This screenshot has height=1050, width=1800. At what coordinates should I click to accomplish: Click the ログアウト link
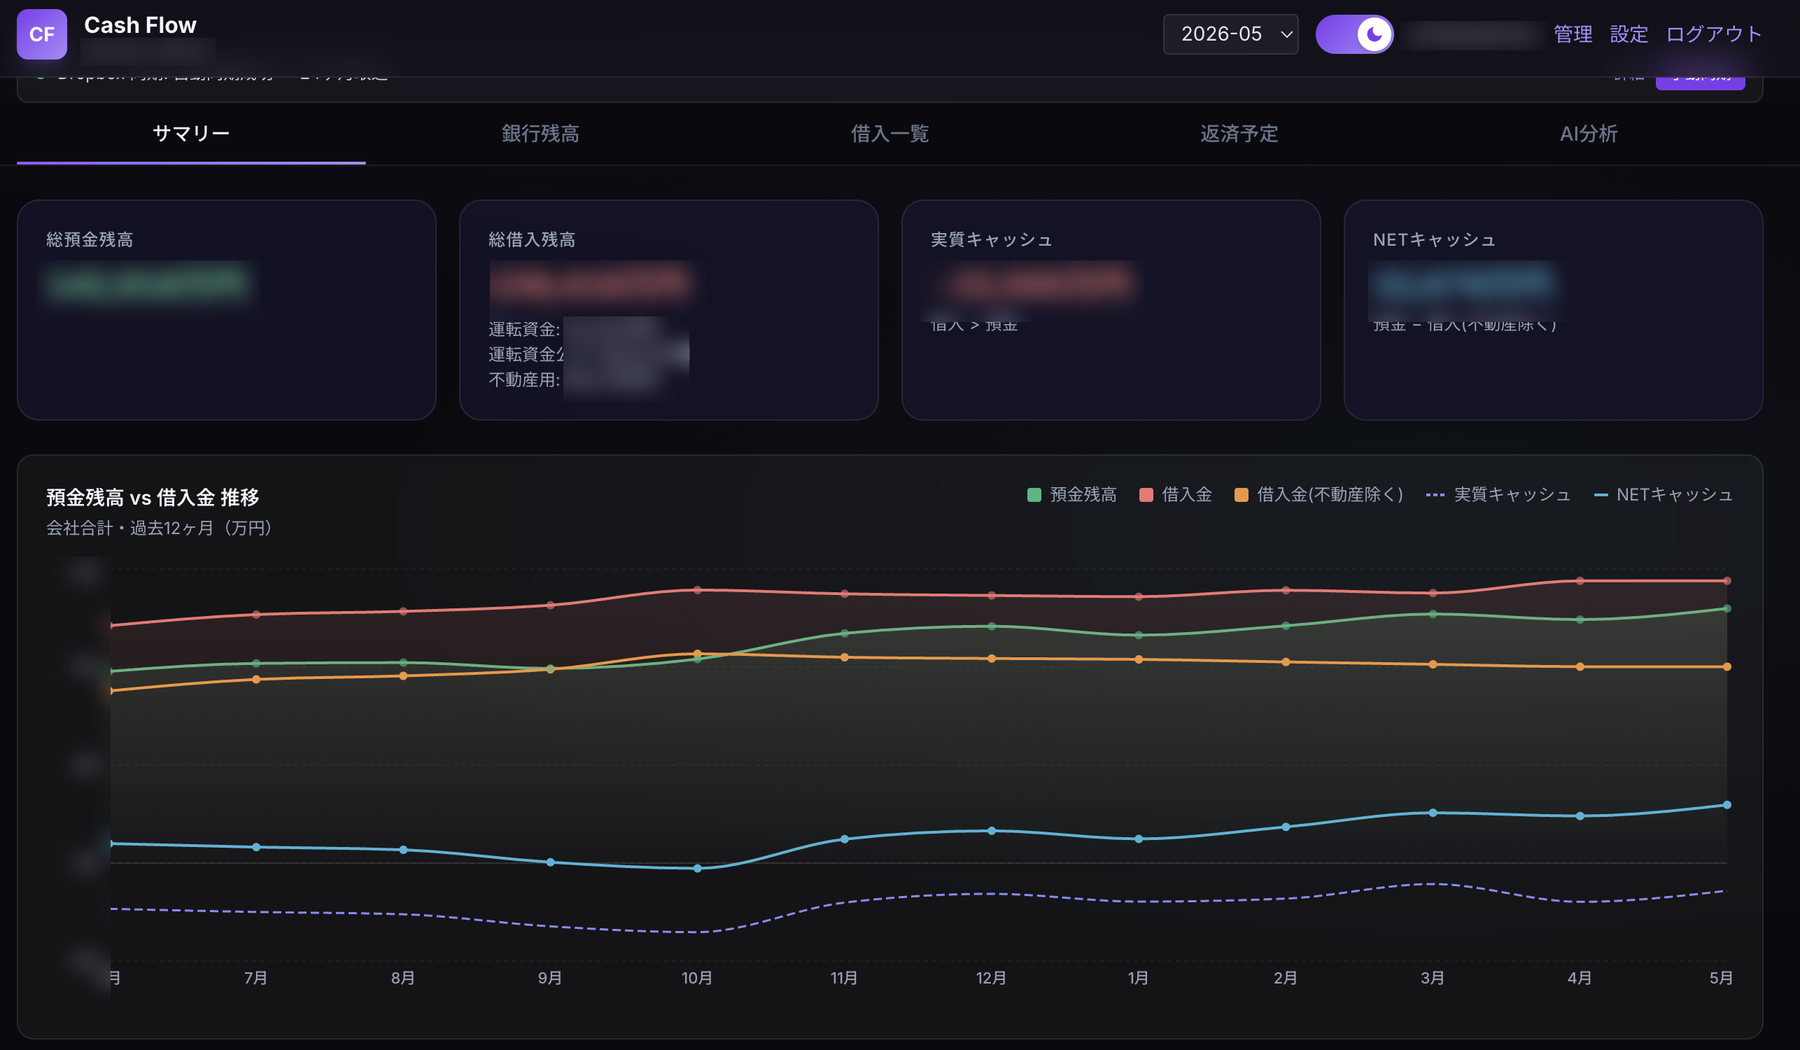coord(1713,34)
